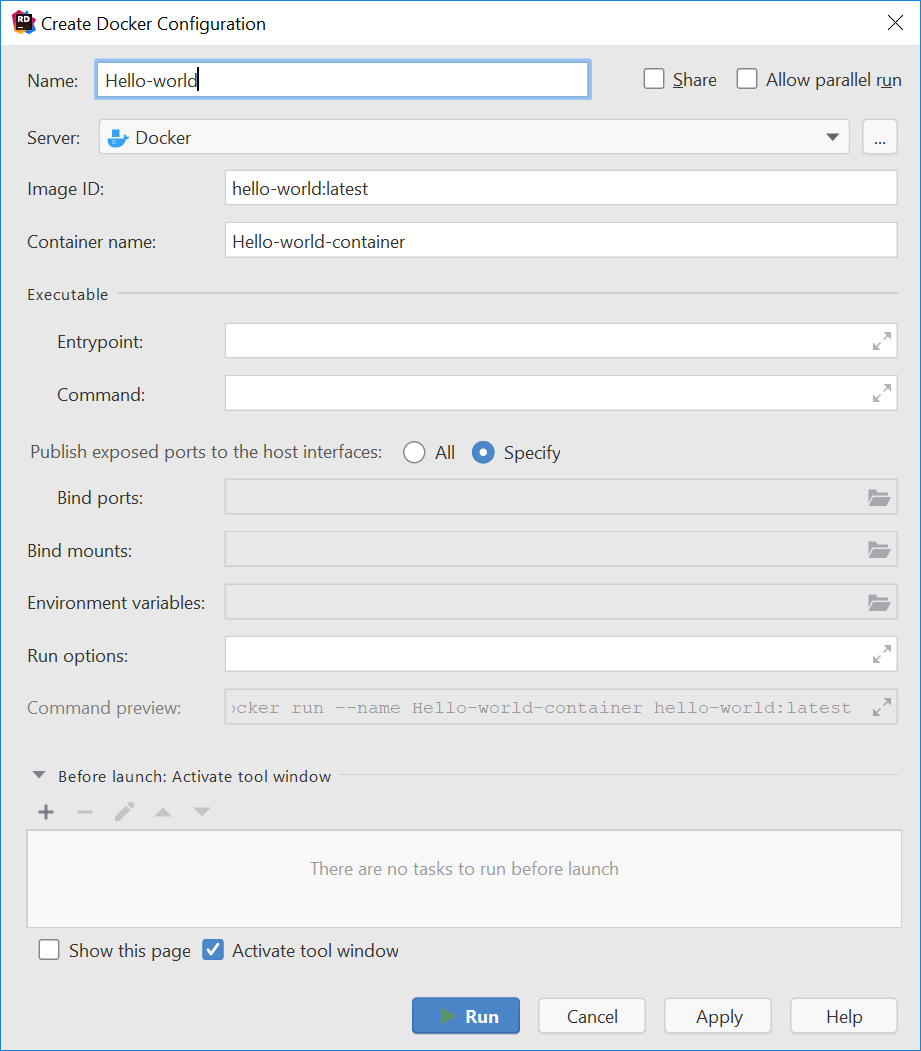Click the Apply button

coord(718,1016)
